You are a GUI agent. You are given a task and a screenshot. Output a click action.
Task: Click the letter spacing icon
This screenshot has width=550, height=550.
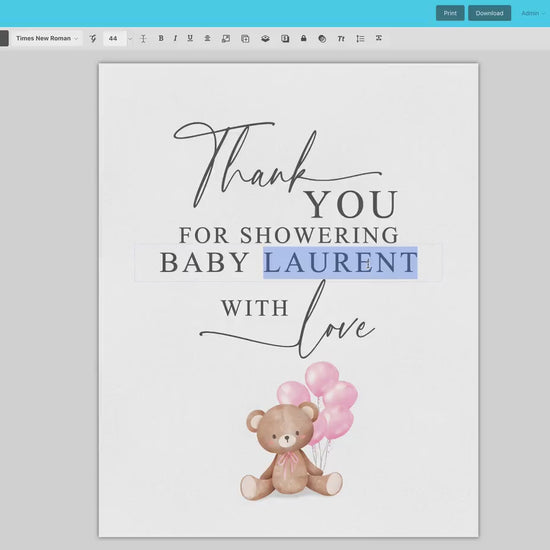[x=378, y=38]
